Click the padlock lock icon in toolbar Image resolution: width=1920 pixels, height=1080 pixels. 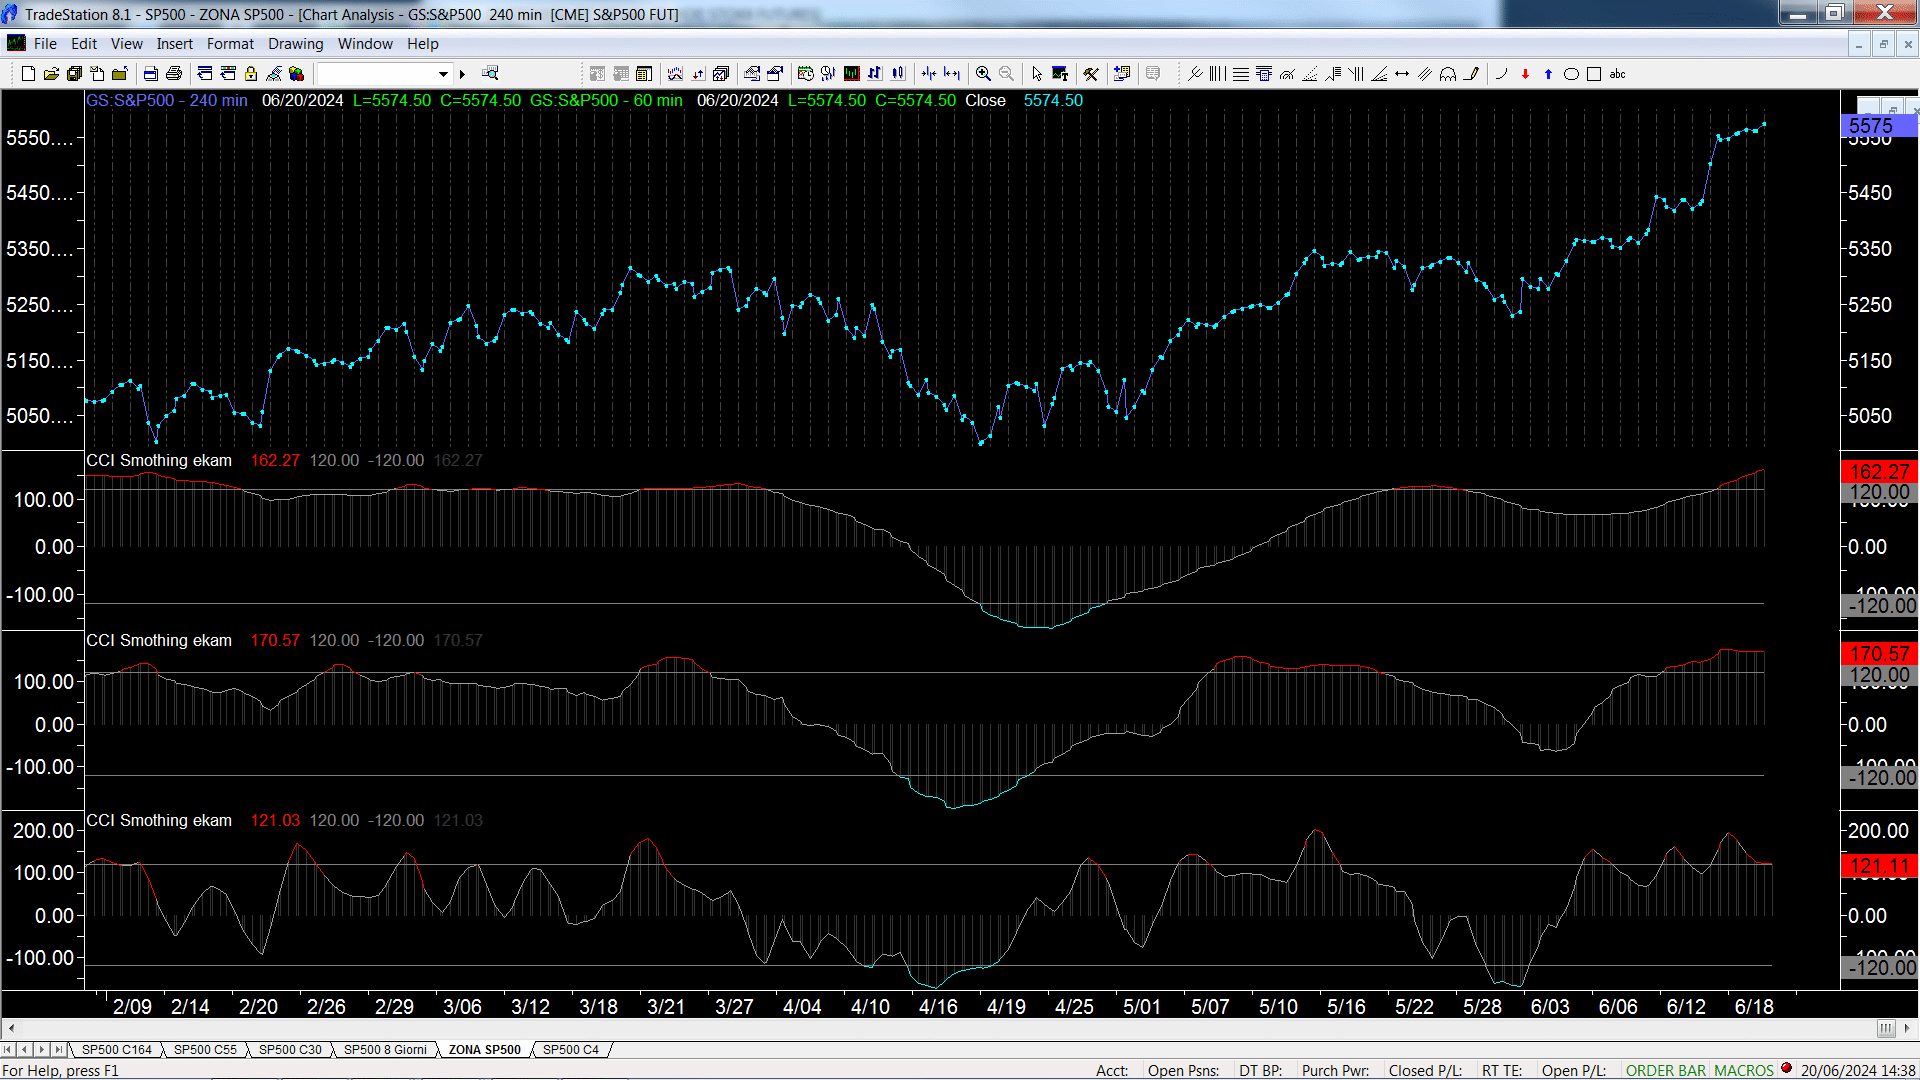[x=251, y=74]
